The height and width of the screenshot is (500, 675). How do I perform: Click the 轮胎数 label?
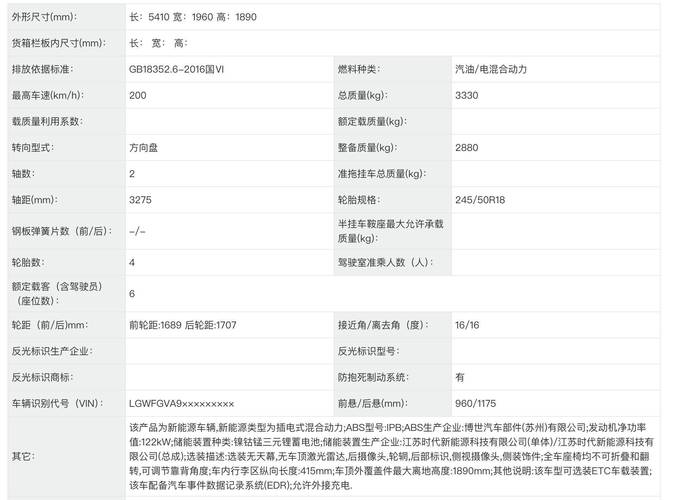click(x=28, y=262)
